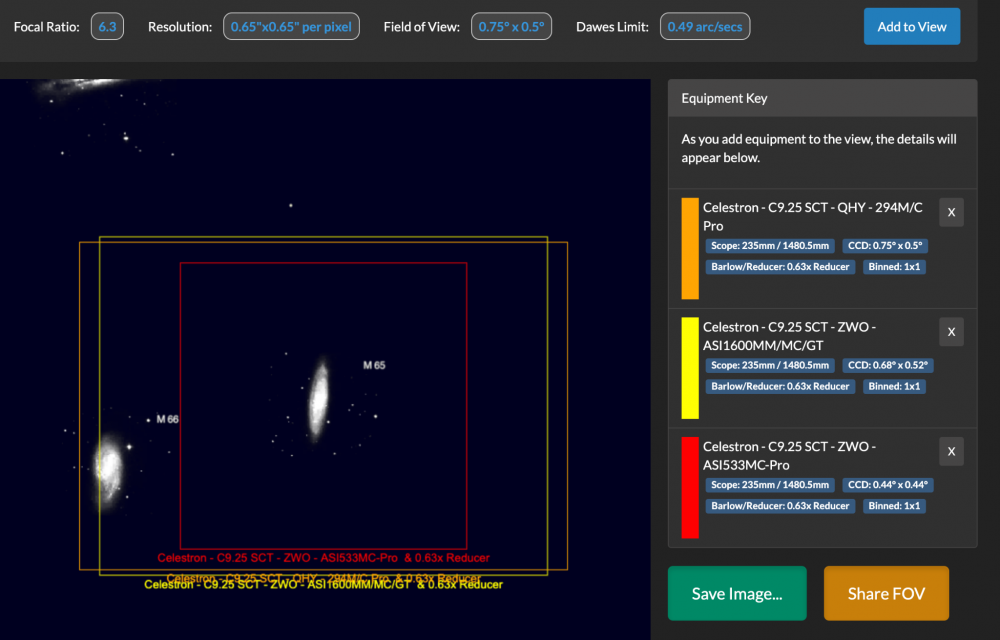1000x640 pixels.
Task: Click the CCD 0.44° x 0.44° badge
Action: click(x=888, y=485)
